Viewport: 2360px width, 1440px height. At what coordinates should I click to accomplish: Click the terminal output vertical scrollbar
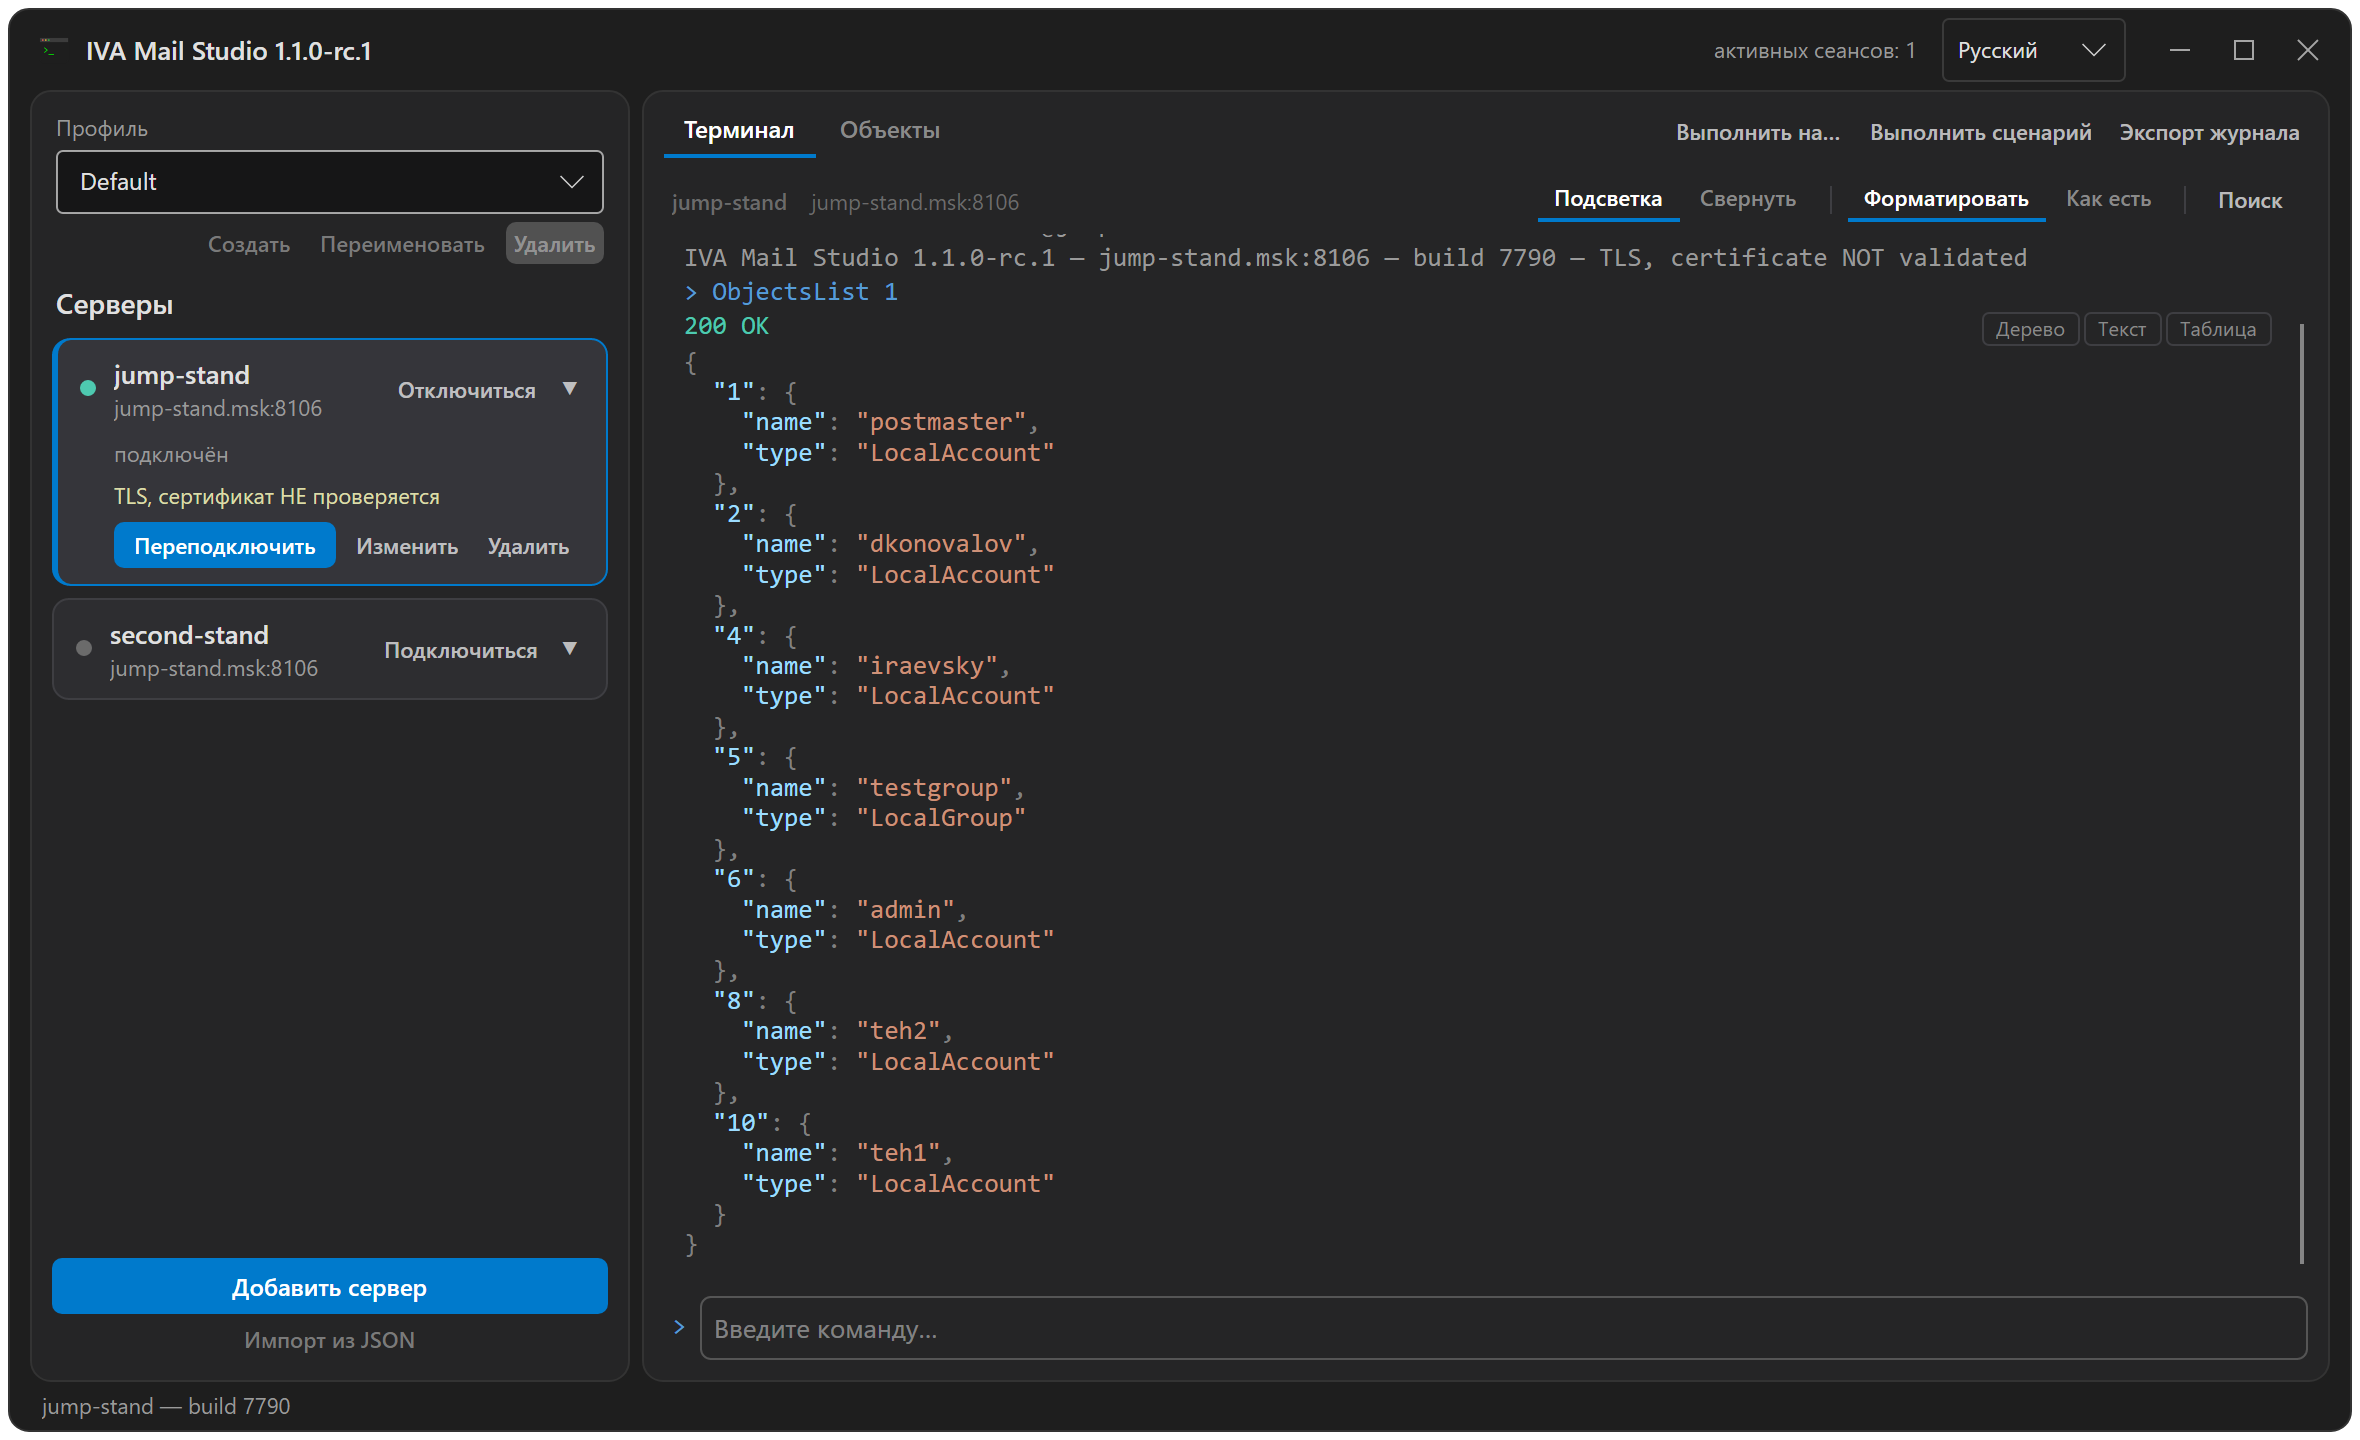coord(2301,795)
